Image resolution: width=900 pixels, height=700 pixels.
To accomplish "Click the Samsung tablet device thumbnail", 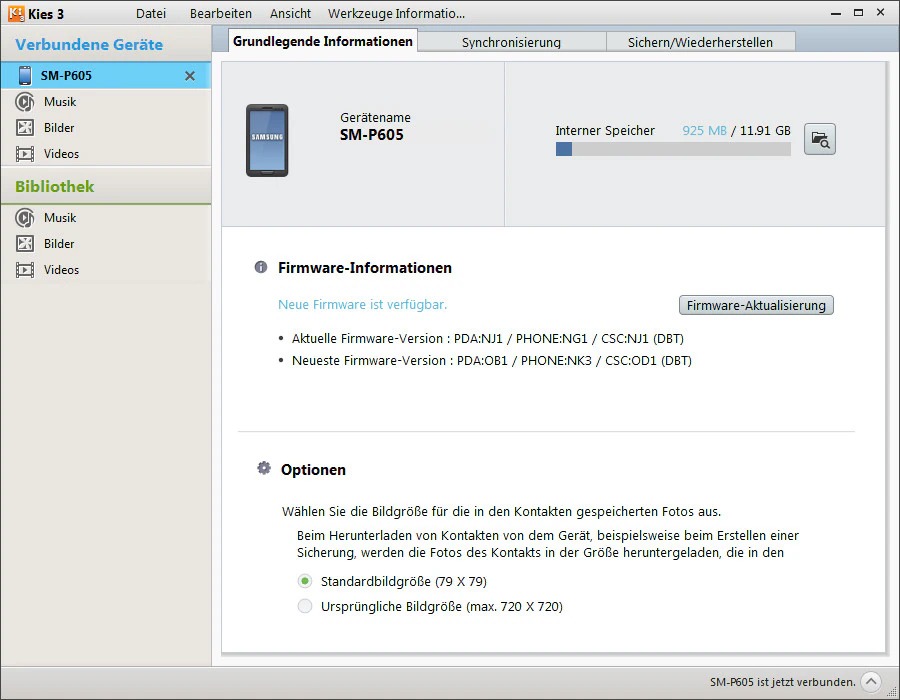I will click(x=267, y=140).
